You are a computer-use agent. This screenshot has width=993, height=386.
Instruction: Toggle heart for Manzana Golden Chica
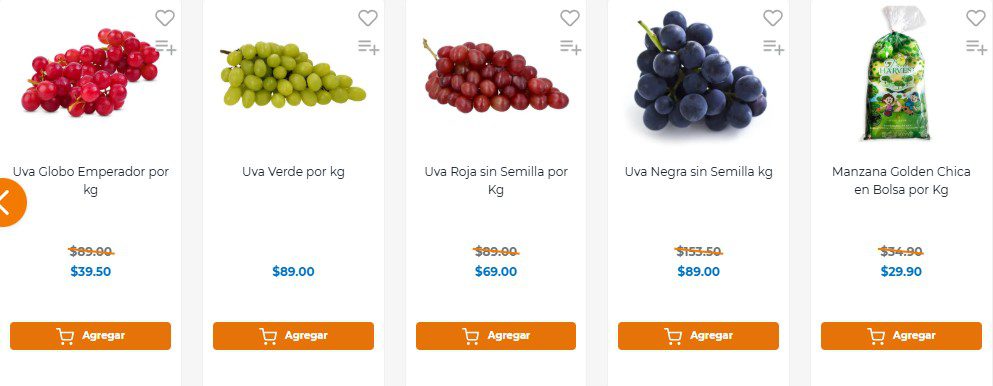coord(976,18)
